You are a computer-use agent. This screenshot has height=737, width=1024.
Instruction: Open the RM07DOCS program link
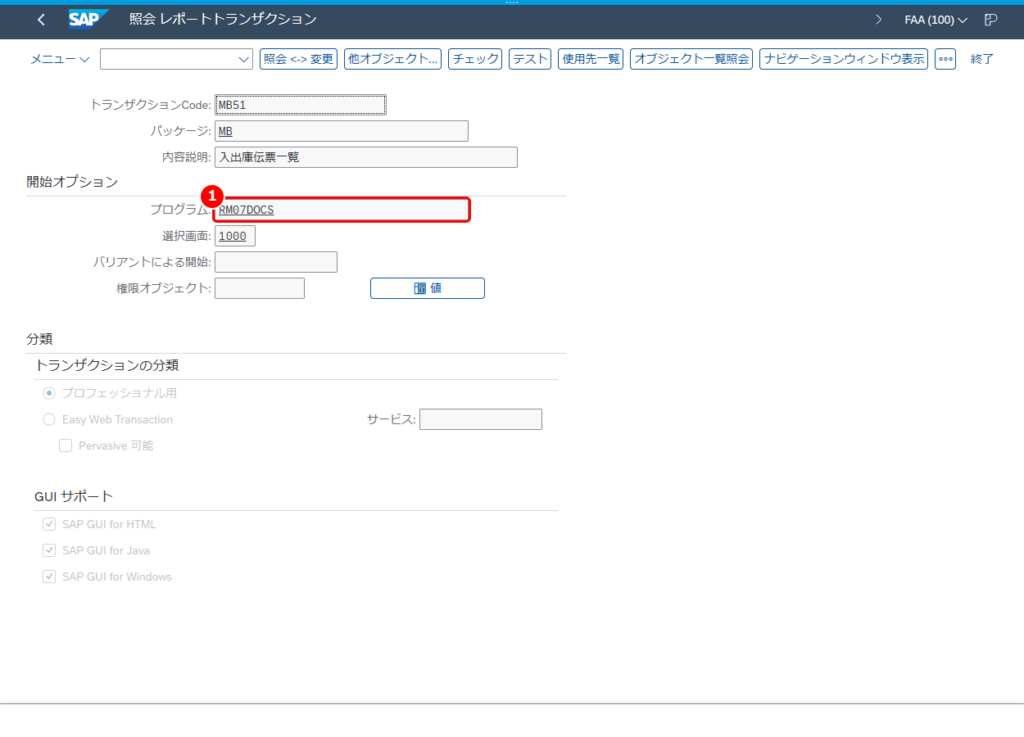click(246, 210)
